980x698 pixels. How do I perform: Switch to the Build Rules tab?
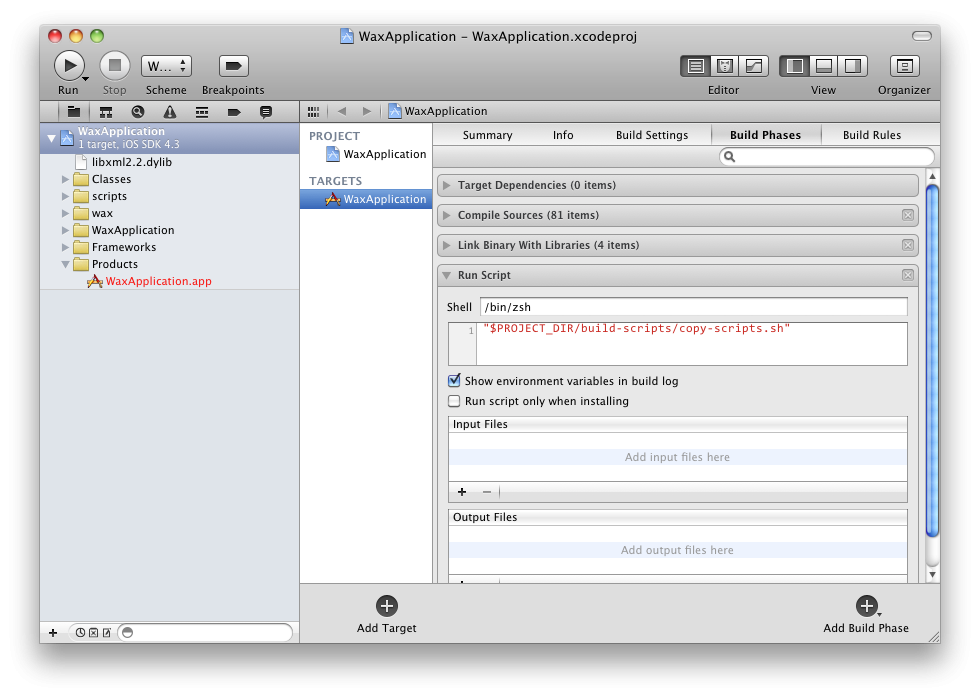point(872,135)
